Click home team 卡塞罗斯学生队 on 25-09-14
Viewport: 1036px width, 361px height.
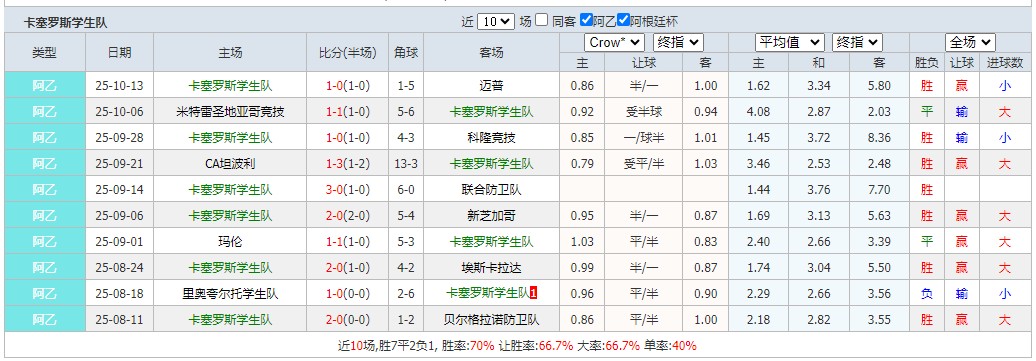coord(230,190)
